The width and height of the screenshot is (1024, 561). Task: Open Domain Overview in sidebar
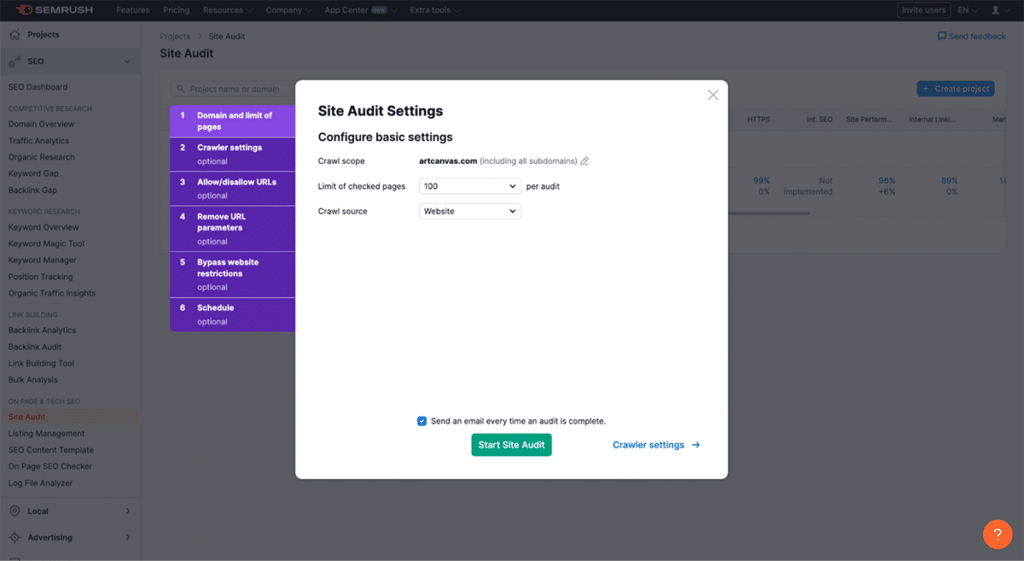[x=41, y=124]
